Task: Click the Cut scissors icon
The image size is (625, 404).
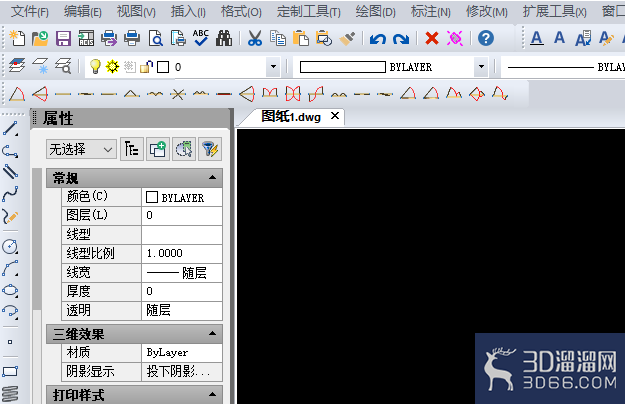Action: tap(255, 39)
